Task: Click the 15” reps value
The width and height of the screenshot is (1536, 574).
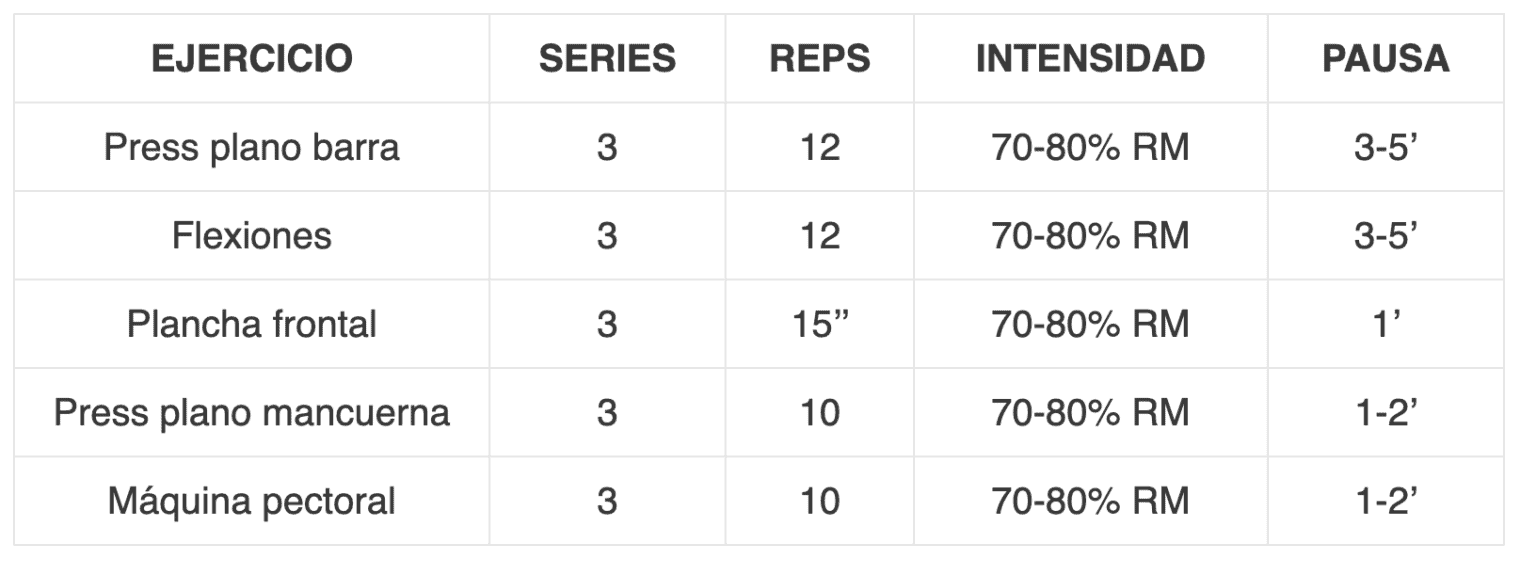Action: pyautogui.click(x=819, y=324)
